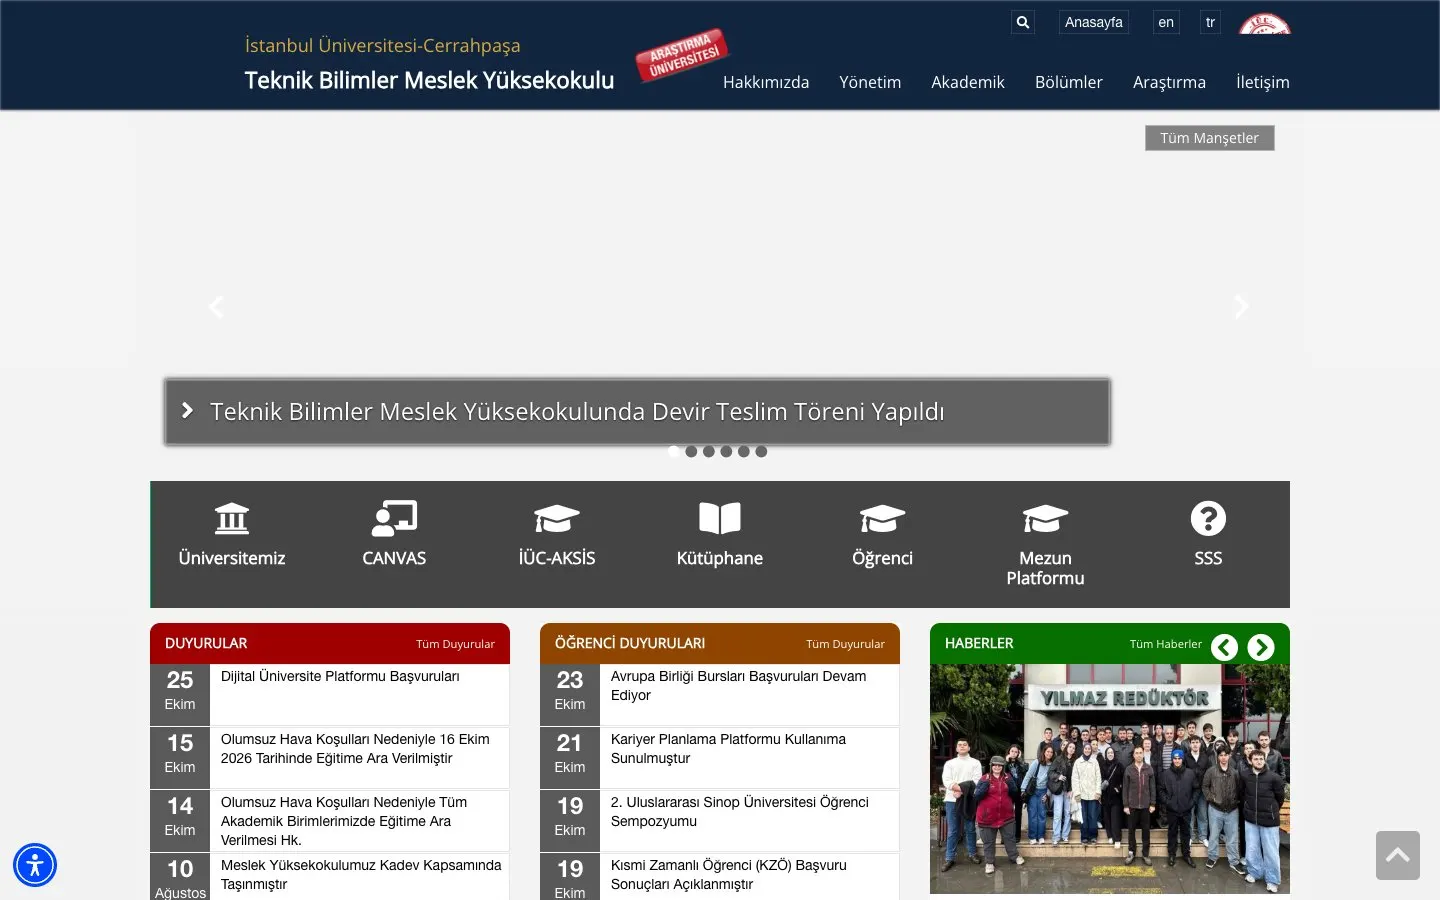Click the SSS question mark icon
The height and width of the screenshot is (900, 1440).
pos(1208,518)
